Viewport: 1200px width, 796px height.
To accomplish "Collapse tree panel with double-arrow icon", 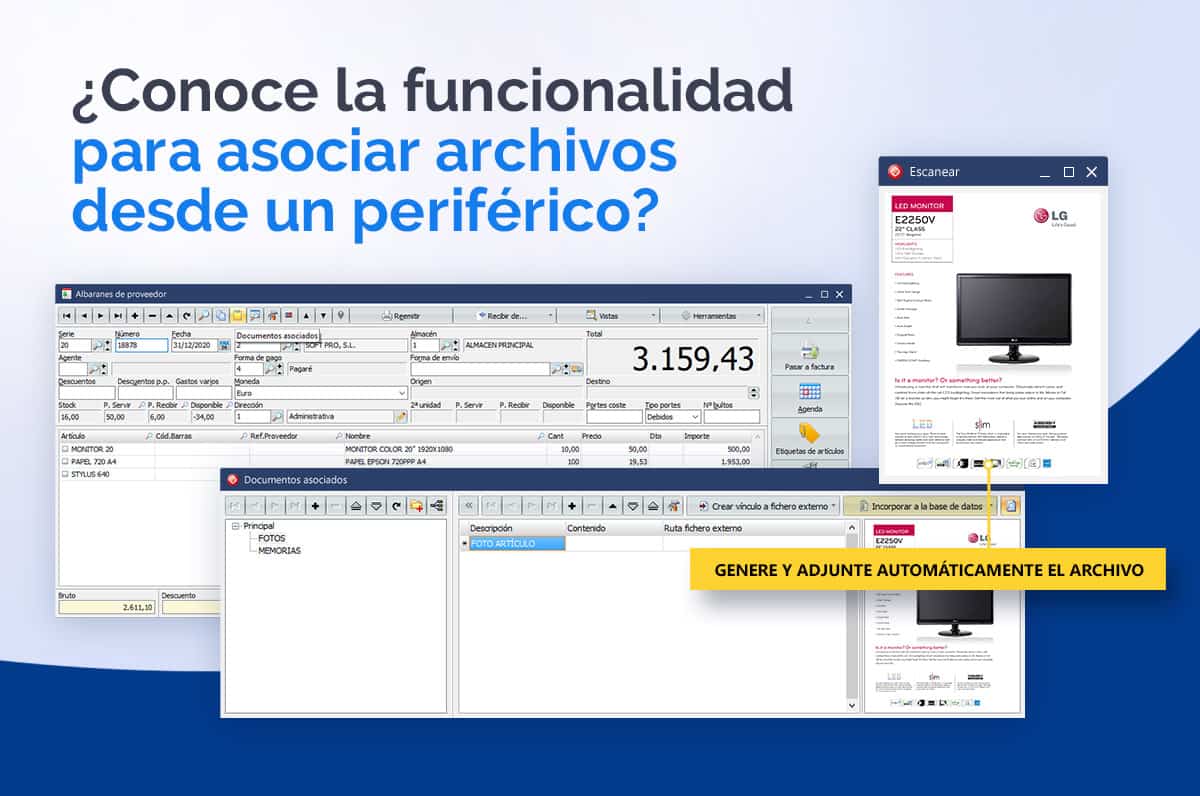I will click(x=469, y=506).
